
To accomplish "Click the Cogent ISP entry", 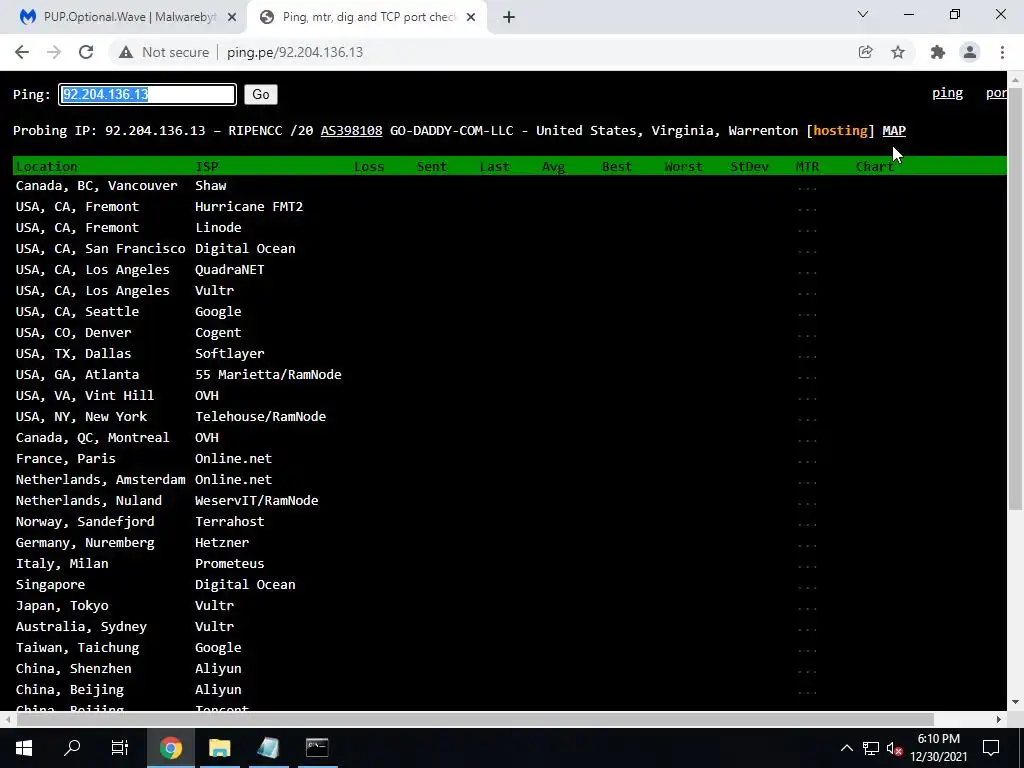I will 218,332.
